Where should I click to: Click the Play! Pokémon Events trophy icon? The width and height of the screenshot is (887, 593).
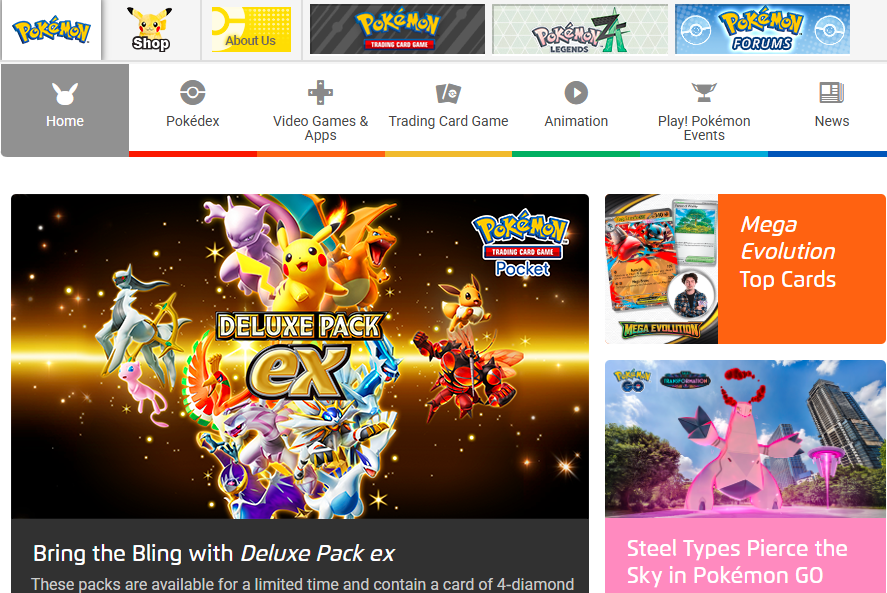704,92
